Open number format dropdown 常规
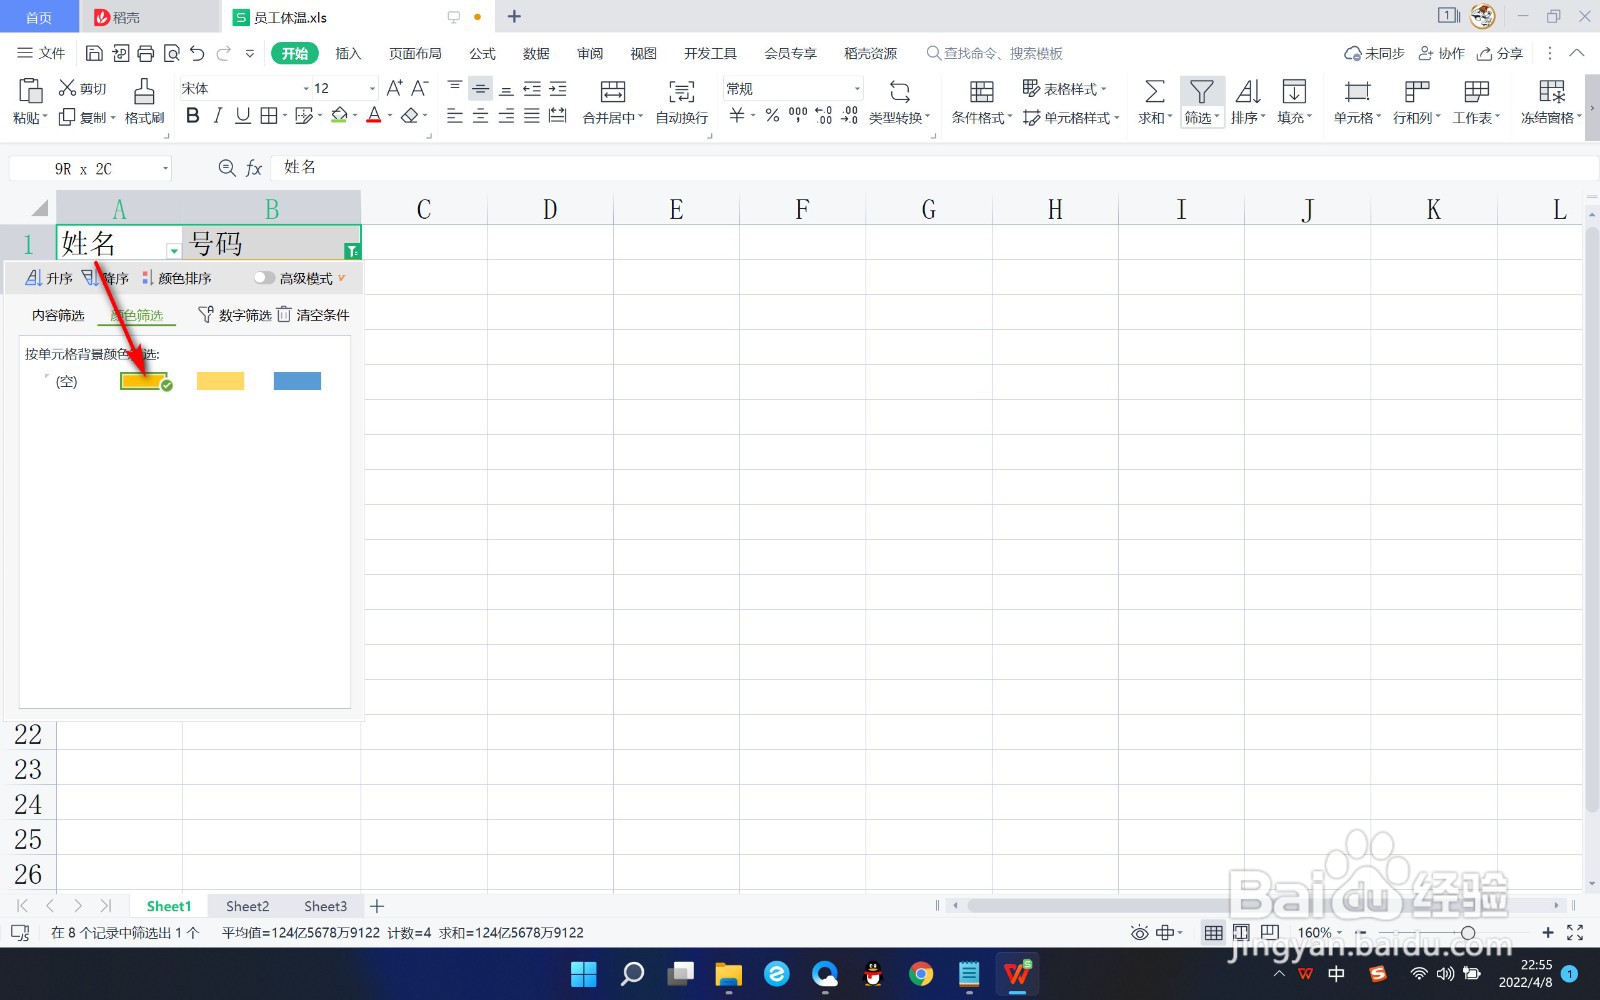 856,88
